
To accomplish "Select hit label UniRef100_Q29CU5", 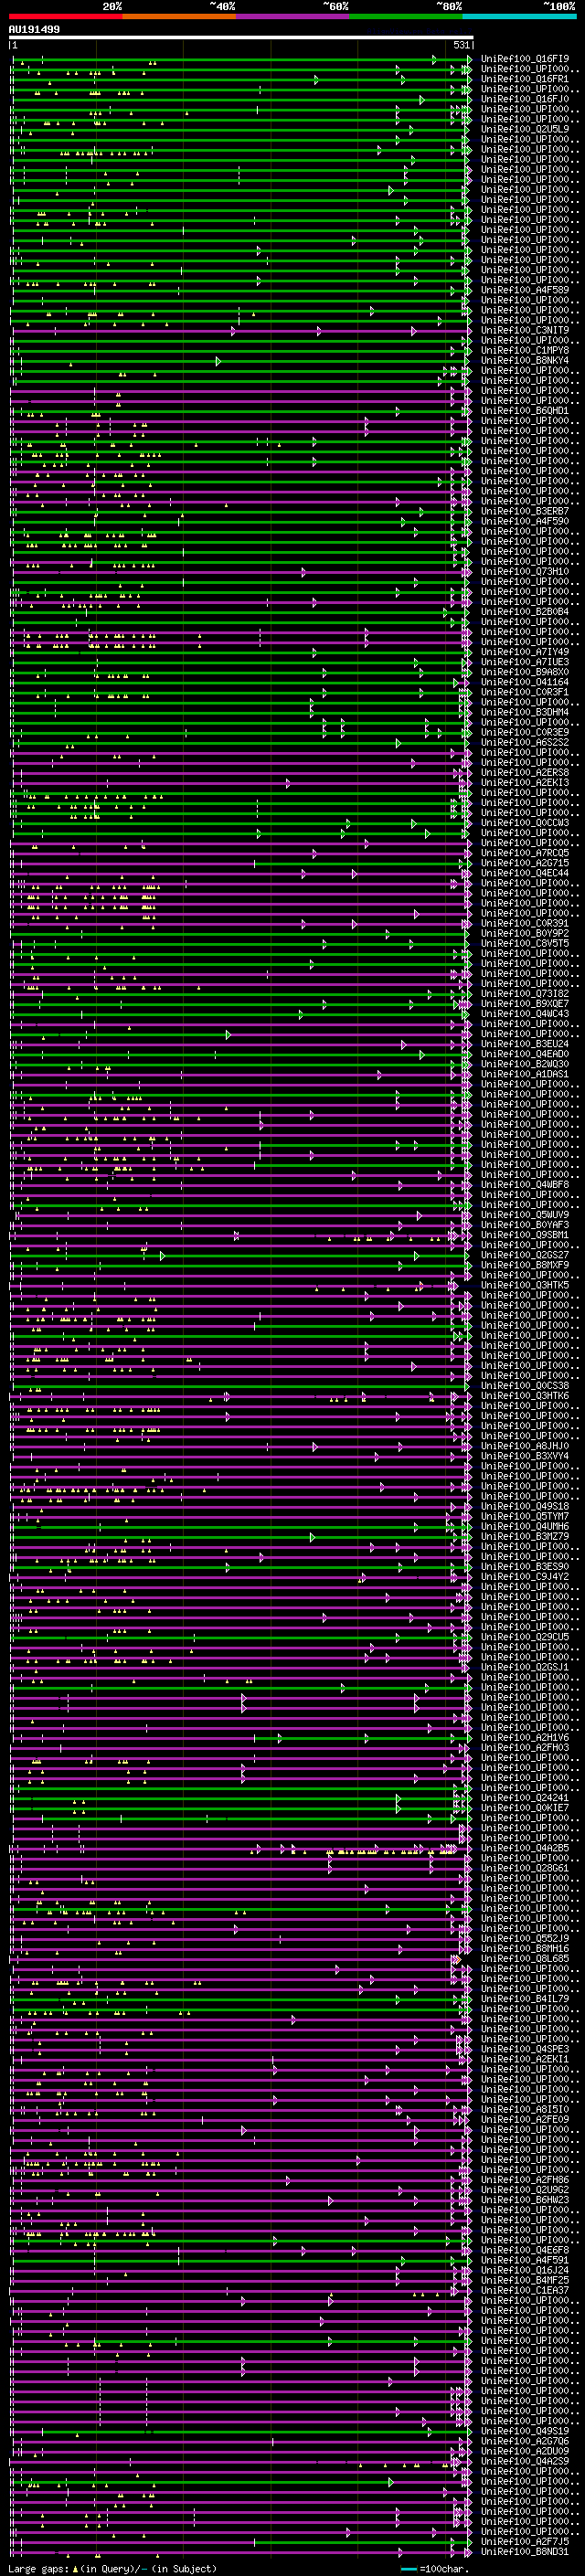I will tap(525, 1637).
